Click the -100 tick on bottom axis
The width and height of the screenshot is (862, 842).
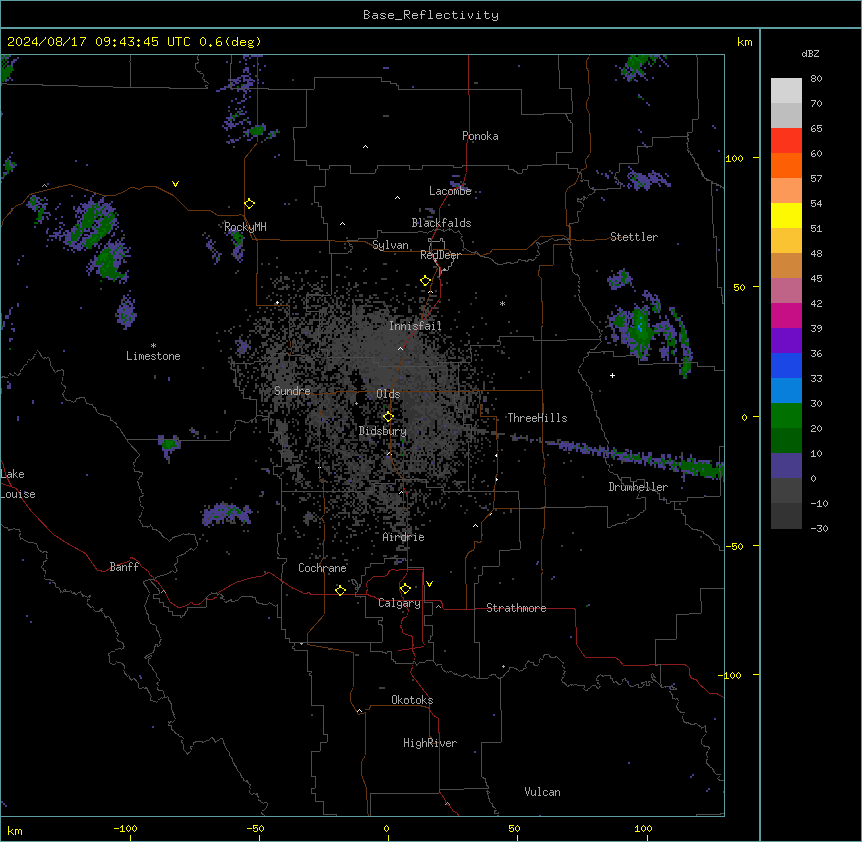125,828
